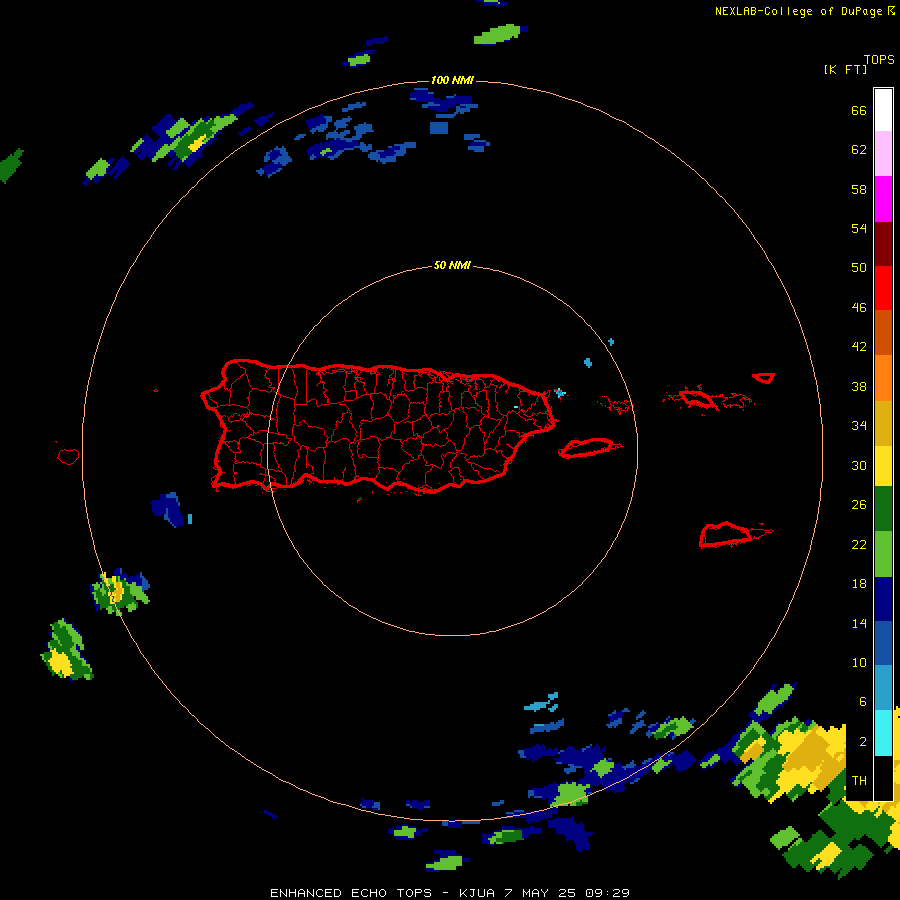Click the 50 NMI range ring label
The image size is (900, 900).
452,265
